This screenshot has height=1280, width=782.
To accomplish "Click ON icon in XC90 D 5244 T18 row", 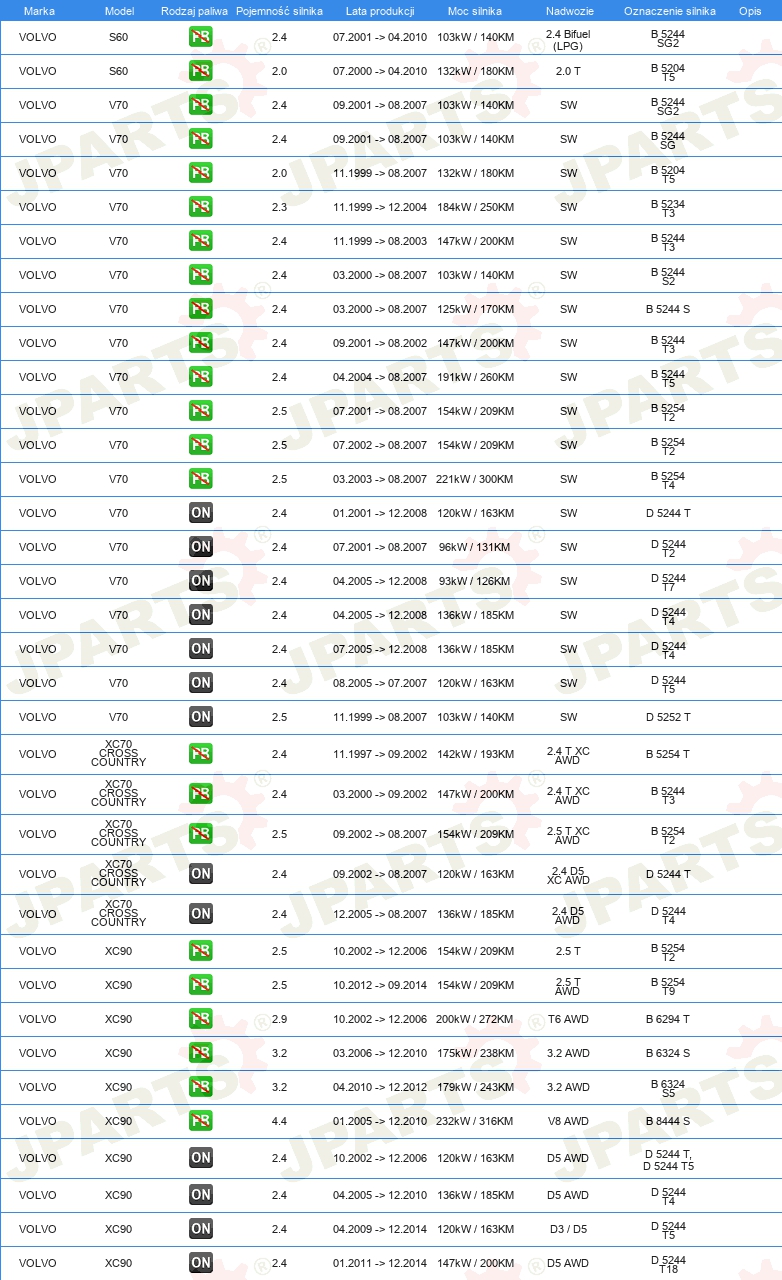I will click(200, 1263).
